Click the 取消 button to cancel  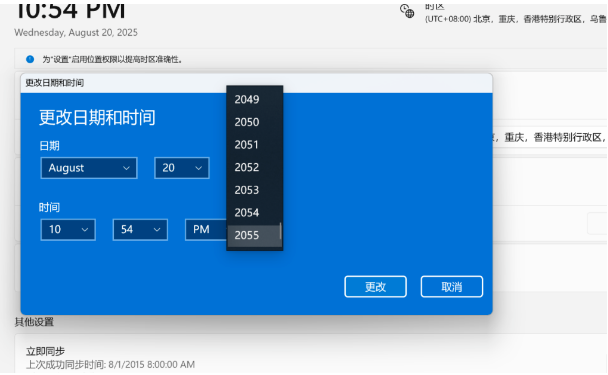click(452, 287)
